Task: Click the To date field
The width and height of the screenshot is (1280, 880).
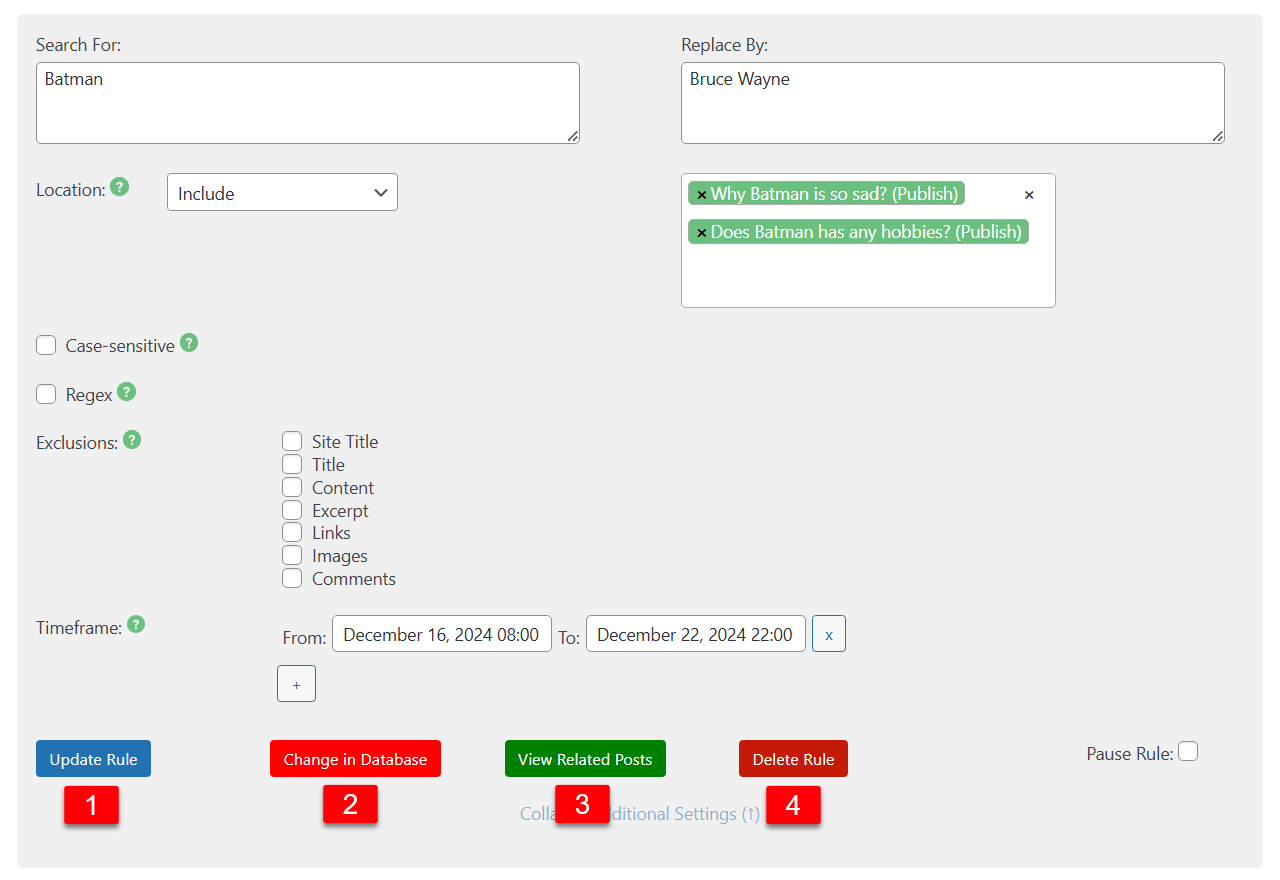Action: coord(696,634)
